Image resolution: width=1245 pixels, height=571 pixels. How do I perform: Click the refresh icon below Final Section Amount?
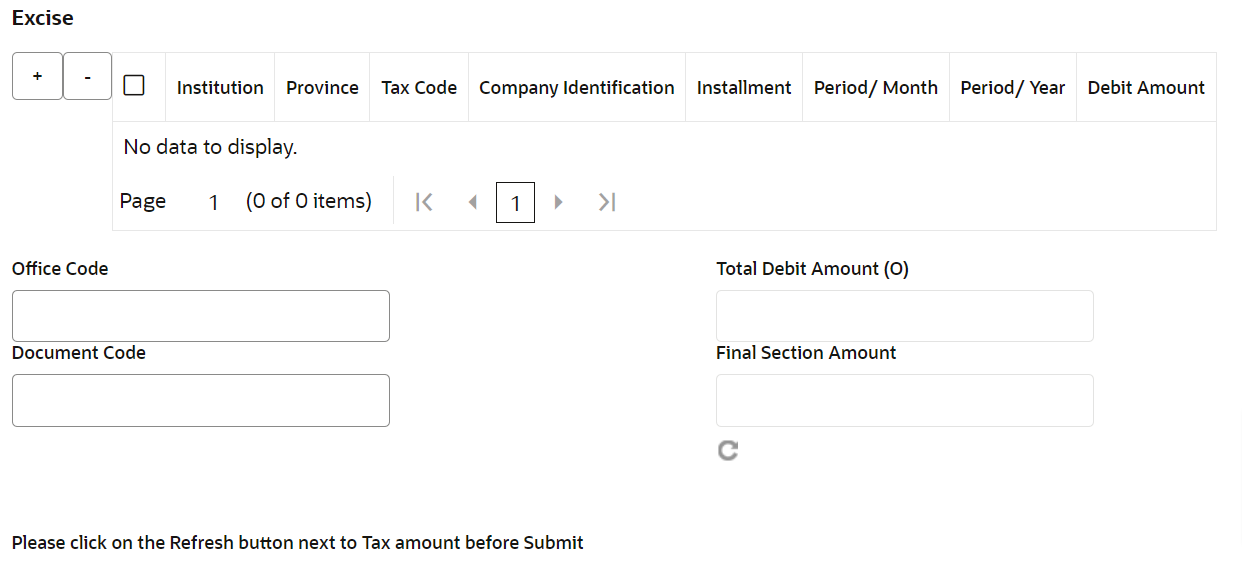tap(728, 451)
